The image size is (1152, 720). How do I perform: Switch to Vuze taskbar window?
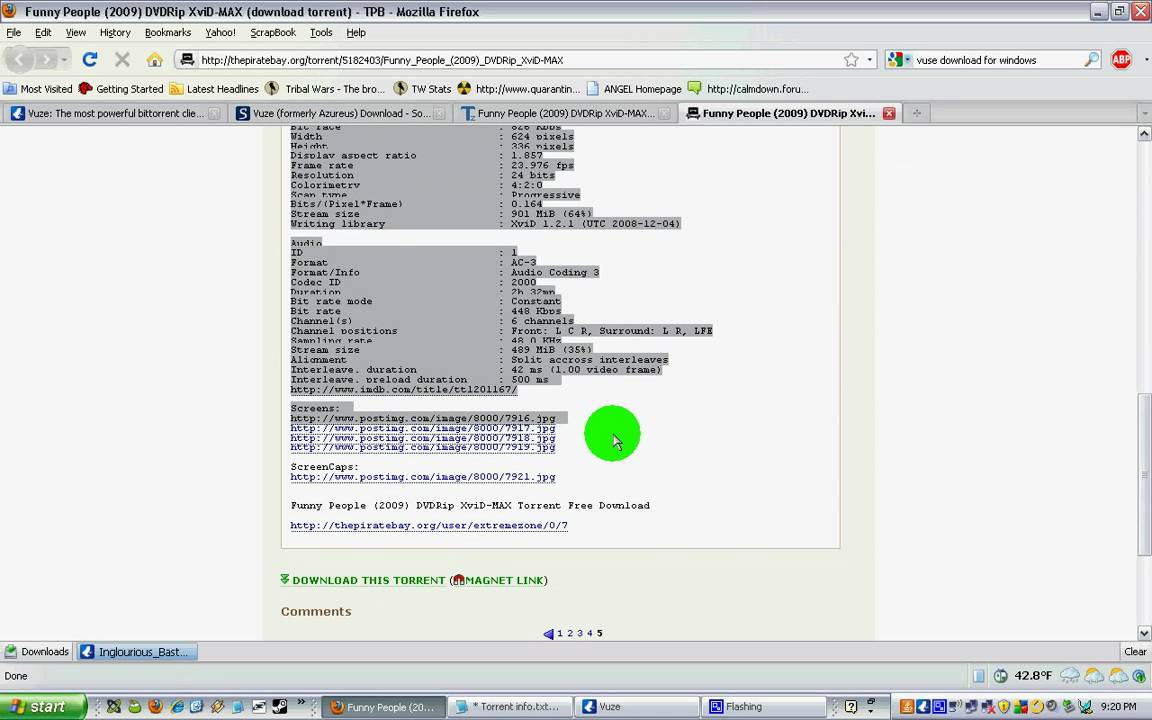636,707
